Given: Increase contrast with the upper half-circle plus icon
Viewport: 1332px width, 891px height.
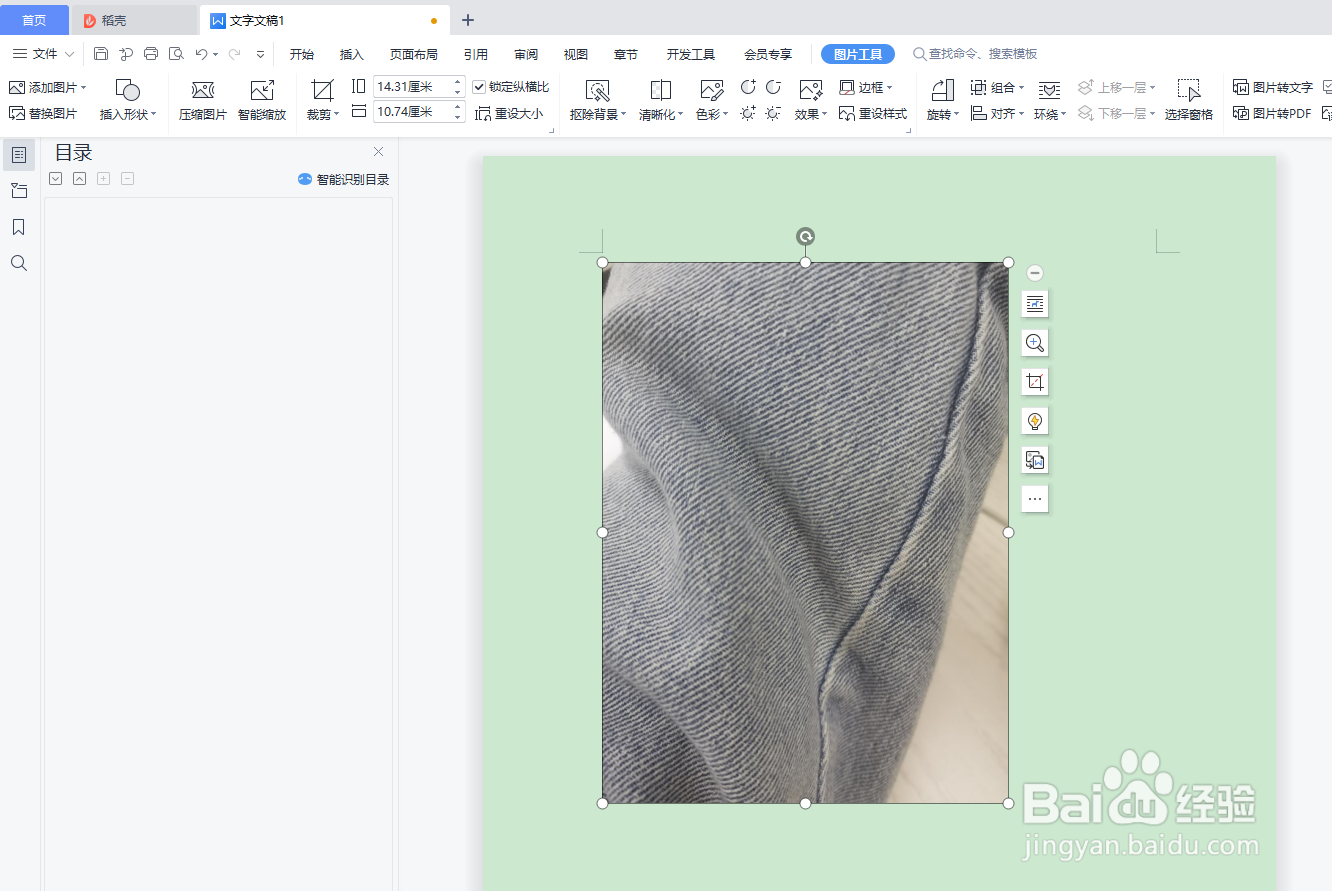Looking at the screenshot, I should coord(748,88).
